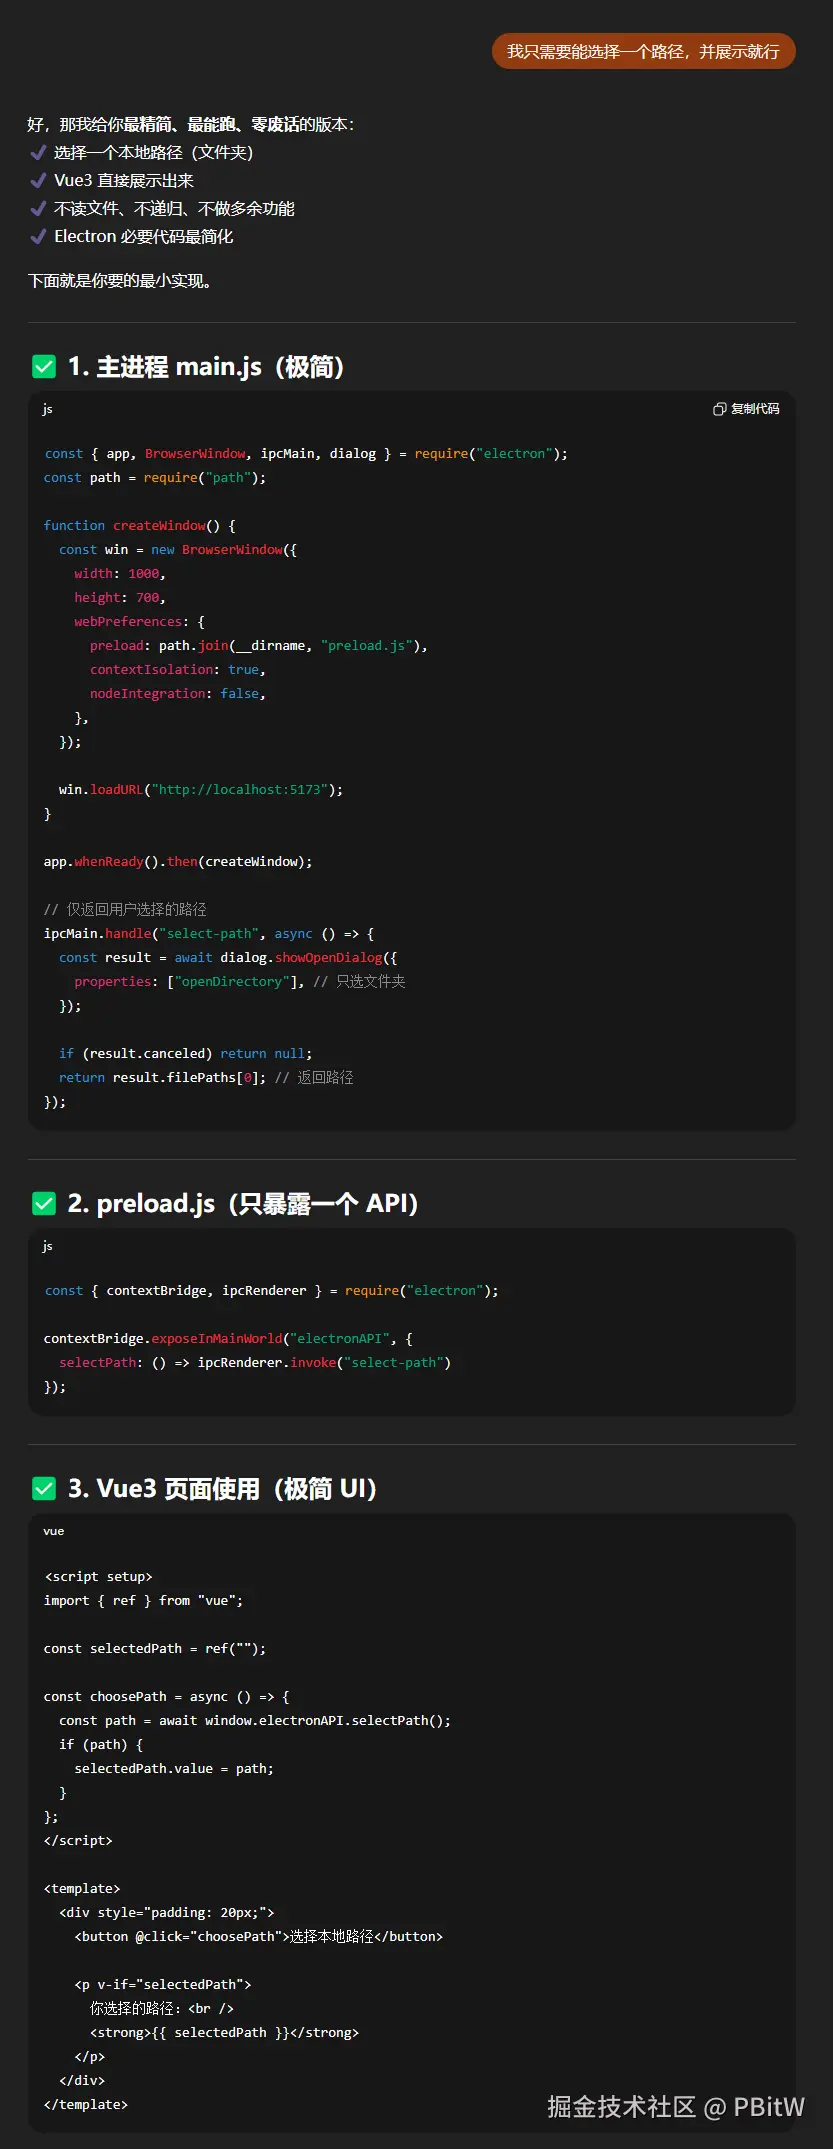The width and height of the screenshot is (833, 2149).
Task: Click code line width: 1000,
Action: click(120, 574)
